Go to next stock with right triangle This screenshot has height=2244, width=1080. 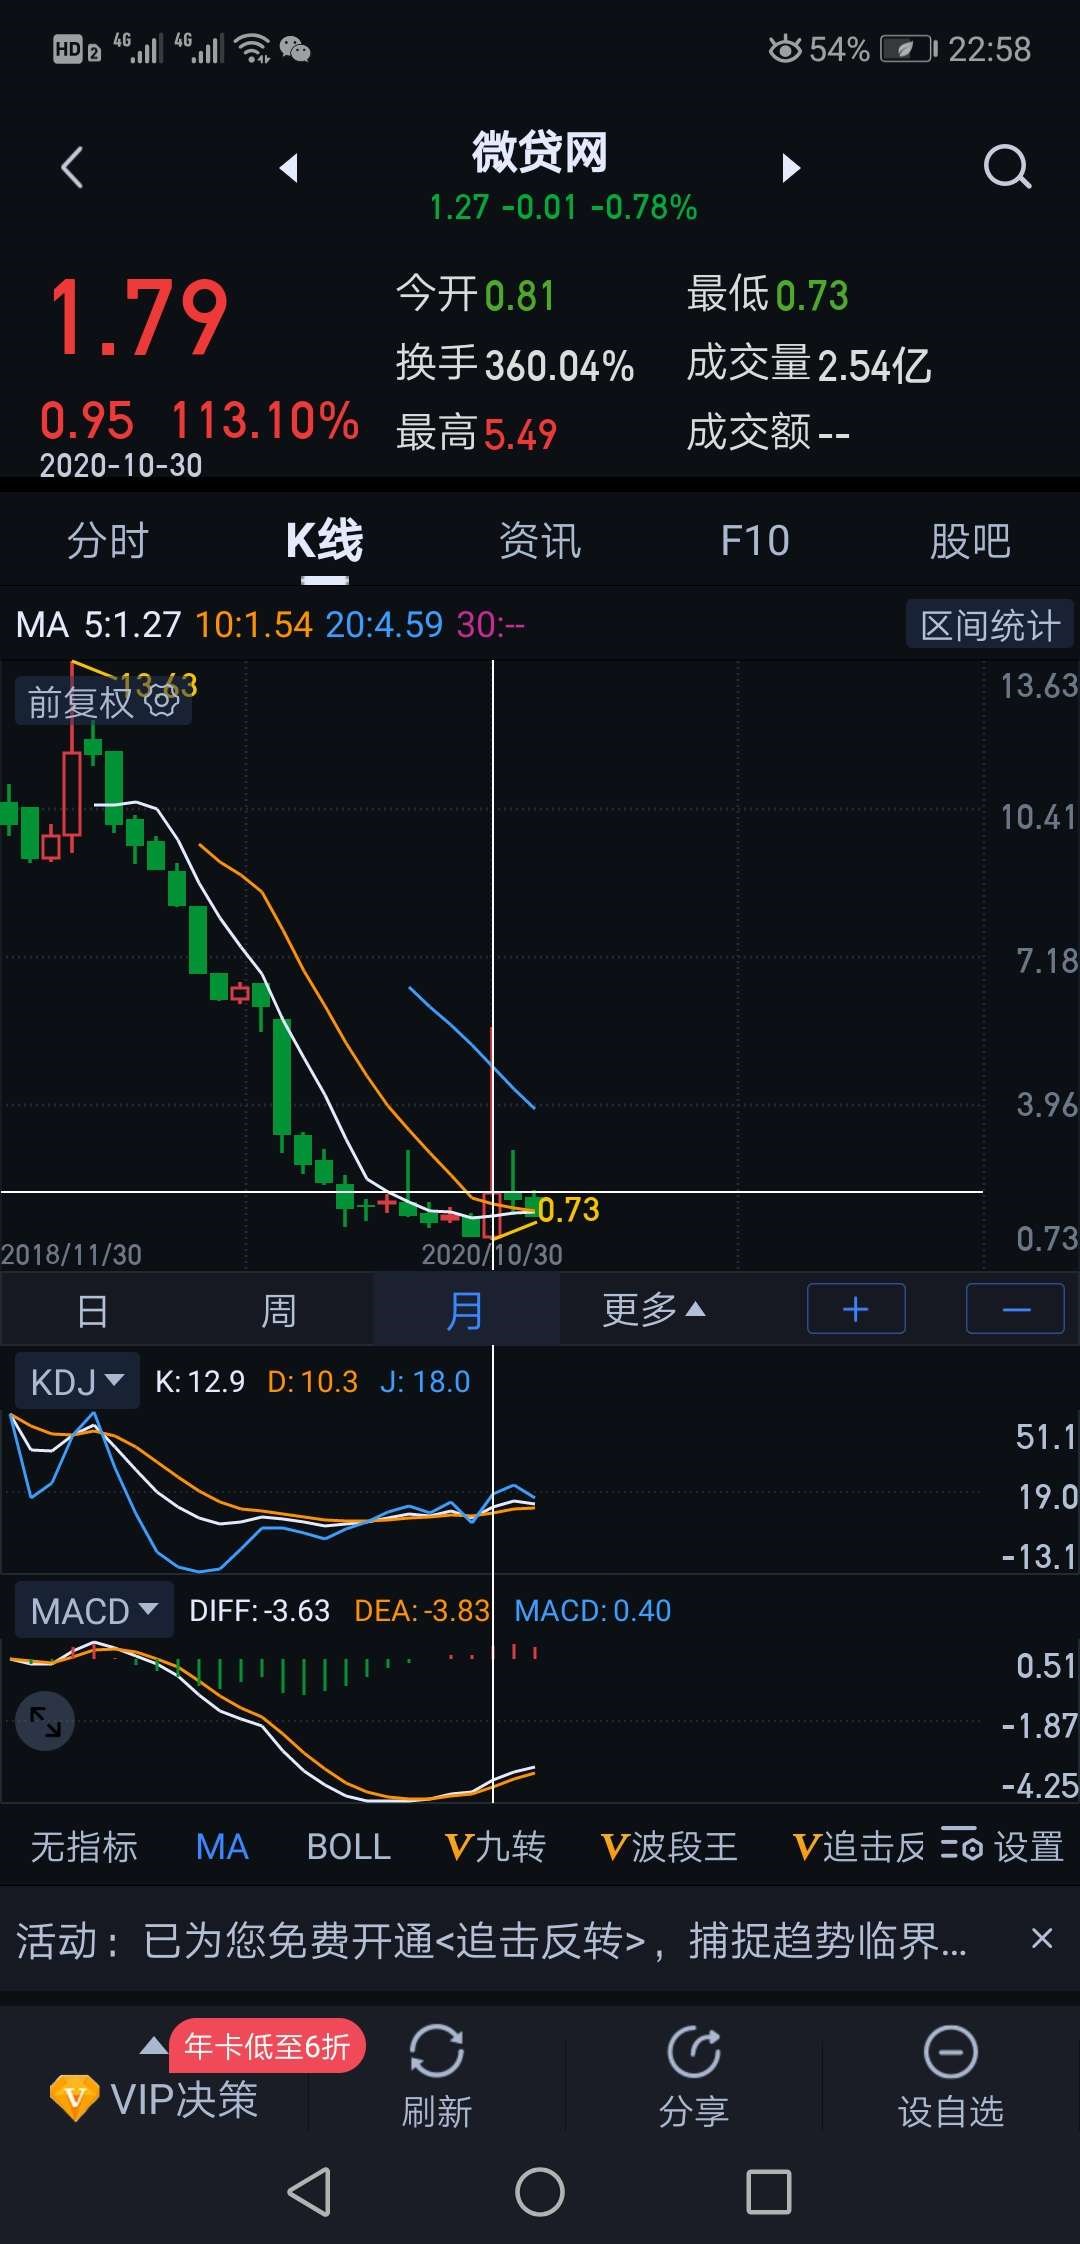coord(790,167)
